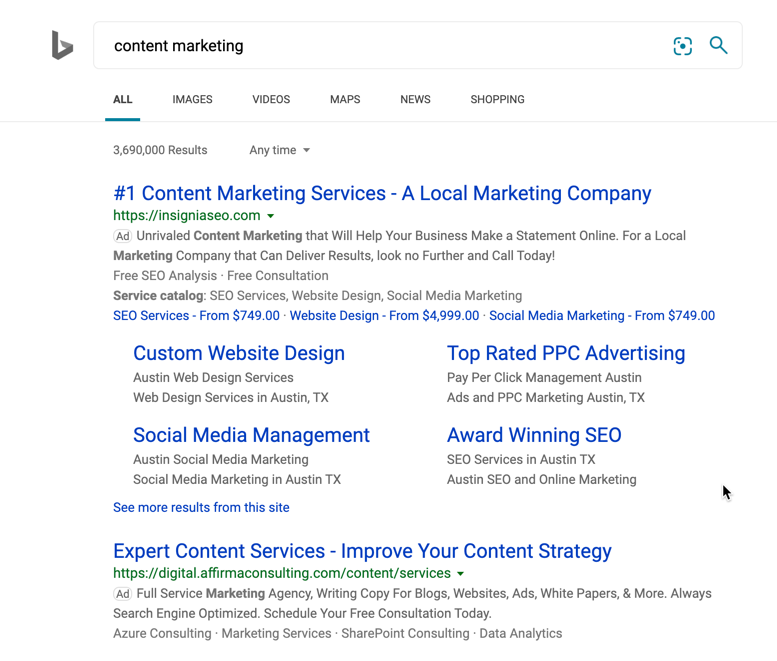This screenshot has height=661, width=777.
Task: Open 'Website Design - From $4,999.00' link
Action: (x=385, y=316)
